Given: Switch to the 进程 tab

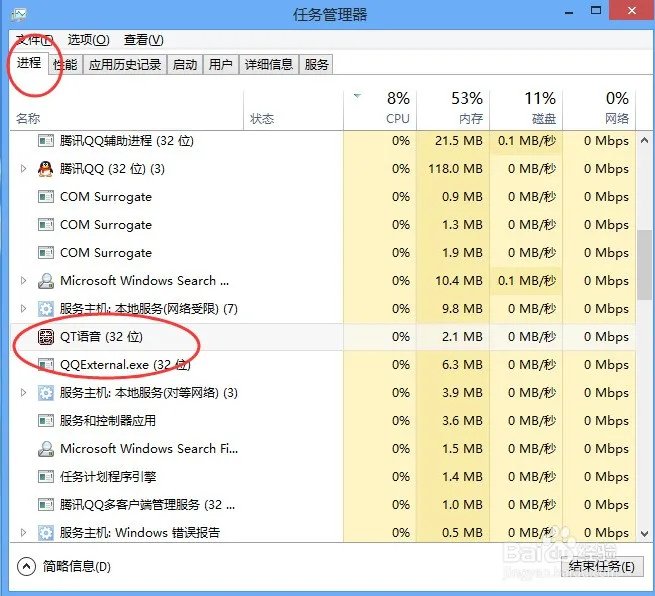Looking at the screenshot, I should click(29, 63).
